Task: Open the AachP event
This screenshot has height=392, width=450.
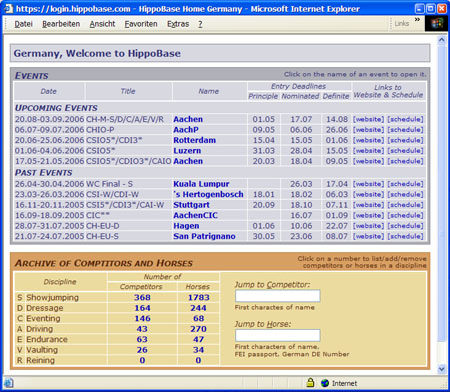Action: [186, 130]
